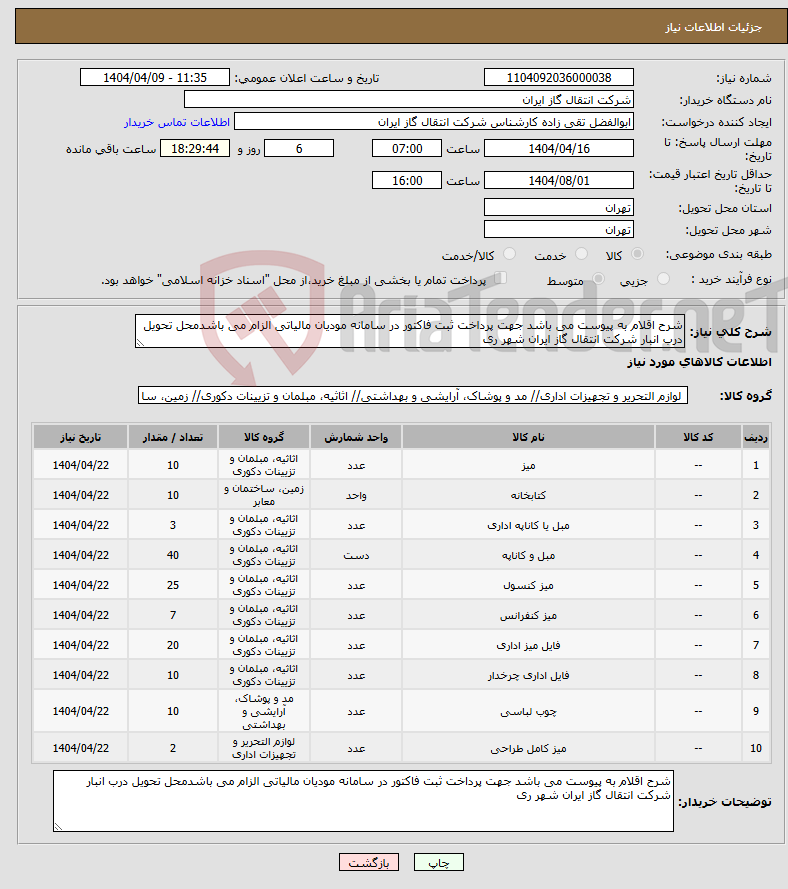Click the کتابخانه item name cell

pos(528,495)
